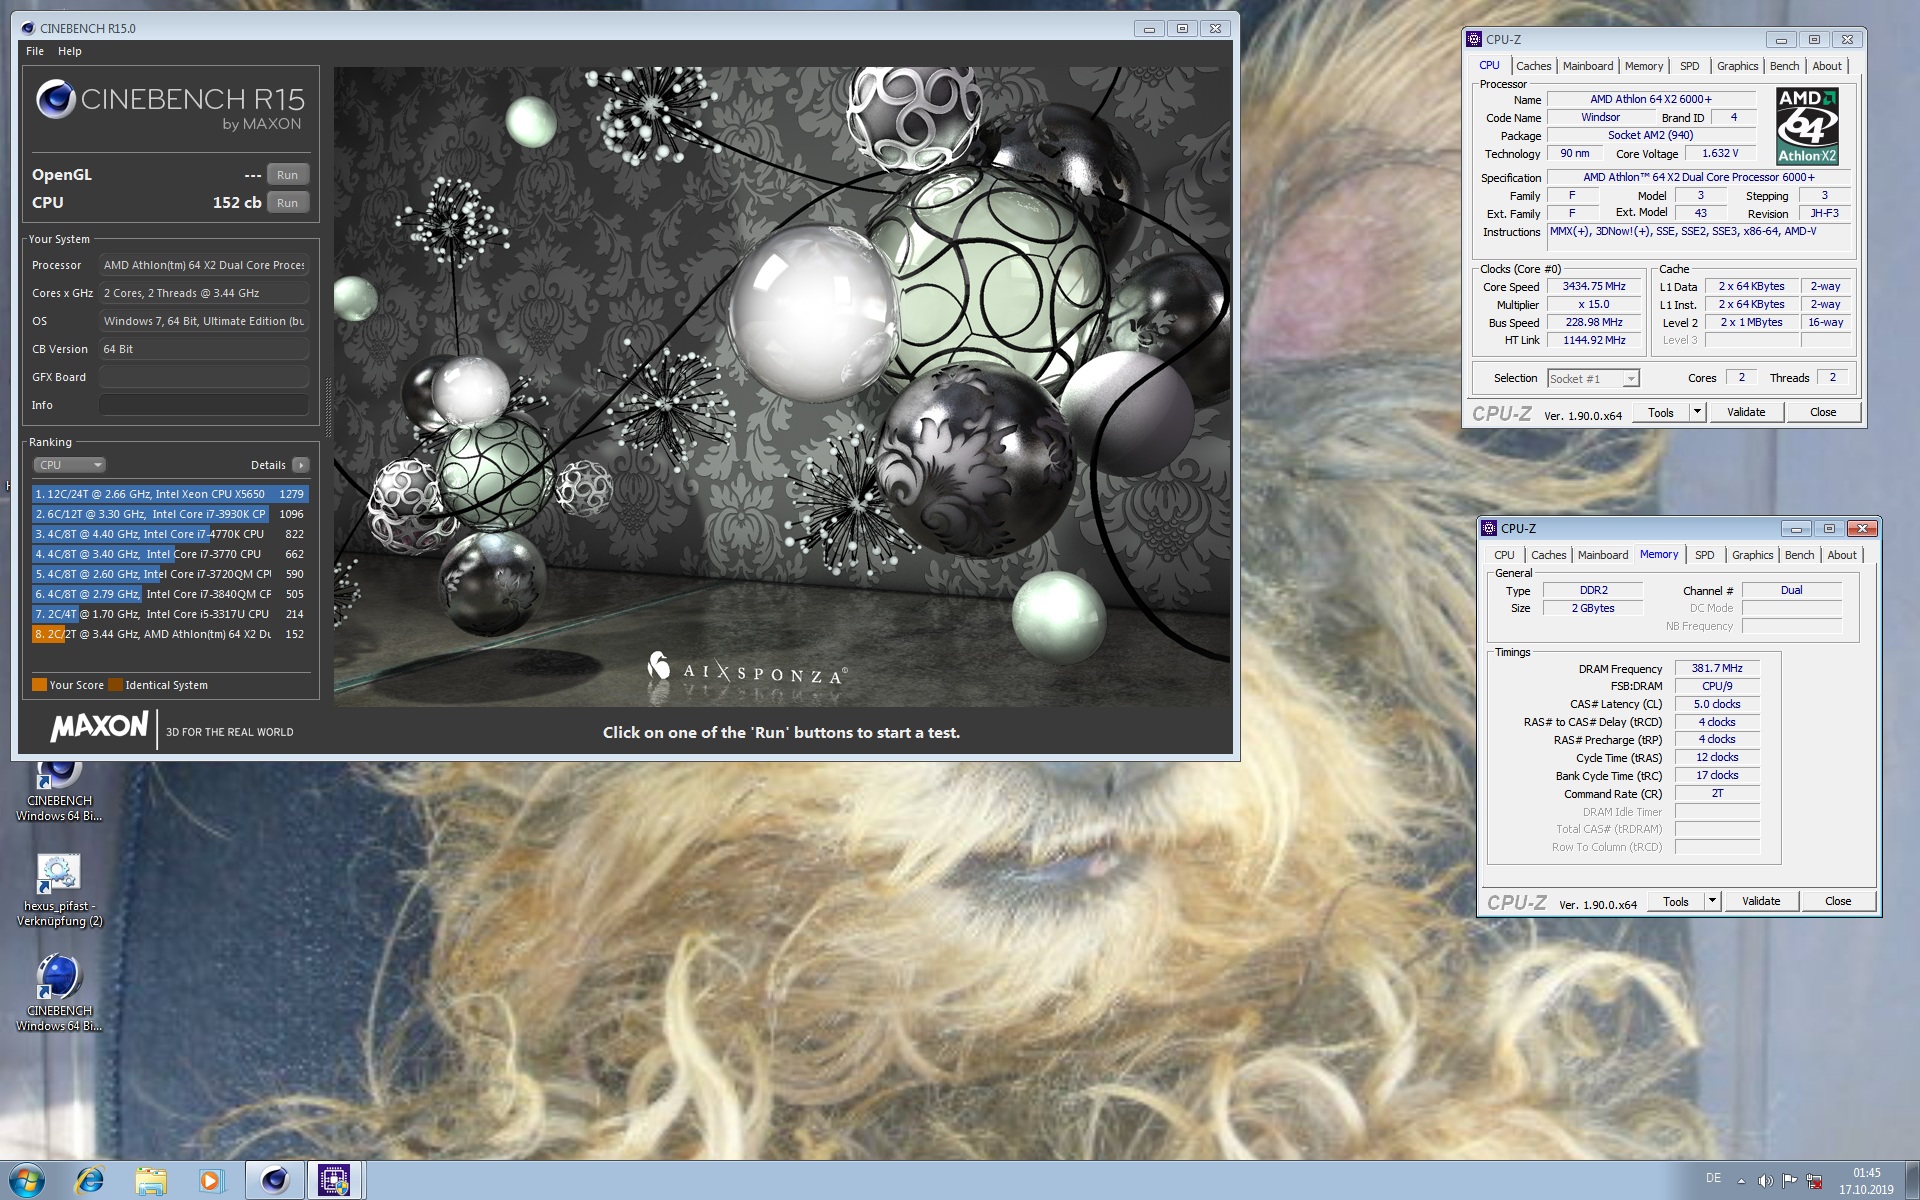Open the taskbar clock showing 01:45
1920x1200 pixels.
coord(1866,1181)
